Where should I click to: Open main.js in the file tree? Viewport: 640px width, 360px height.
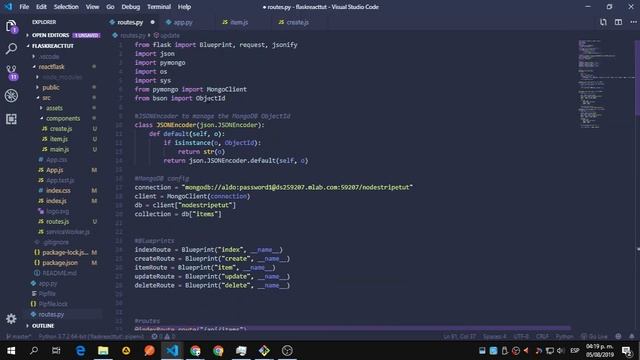tap(59, 149)
